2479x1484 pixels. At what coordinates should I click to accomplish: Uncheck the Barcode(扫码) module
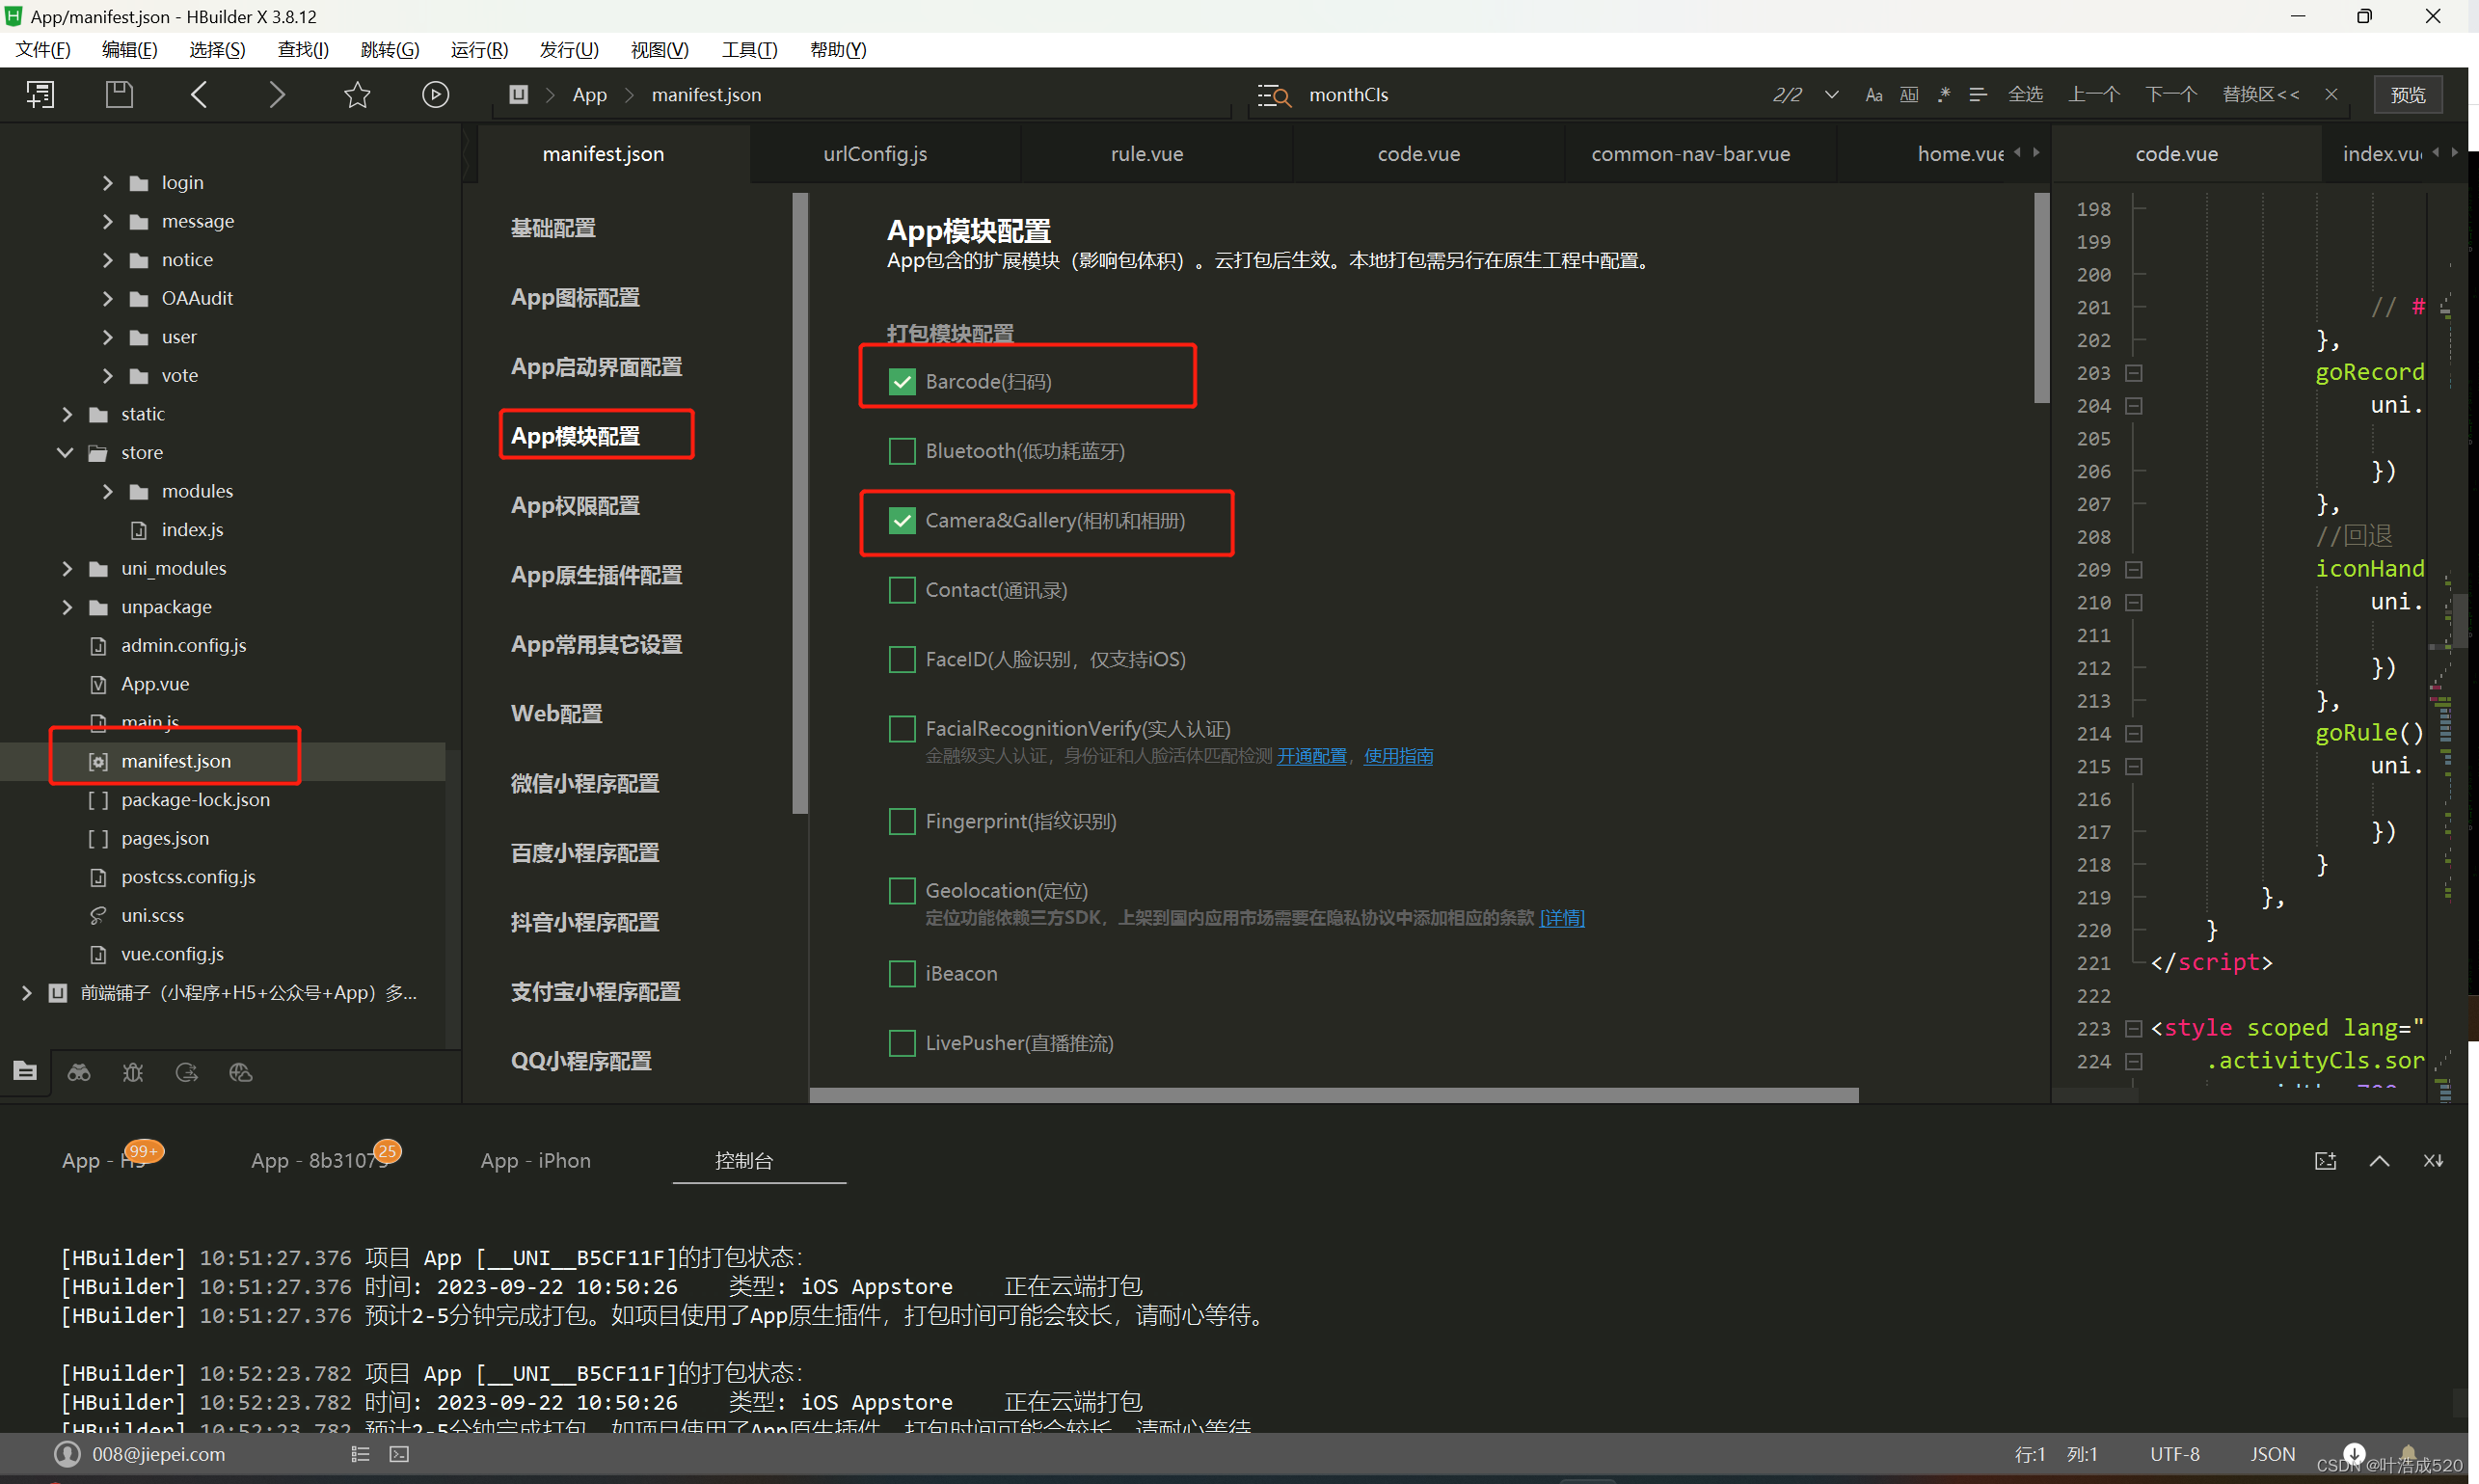tap(902, 382)
